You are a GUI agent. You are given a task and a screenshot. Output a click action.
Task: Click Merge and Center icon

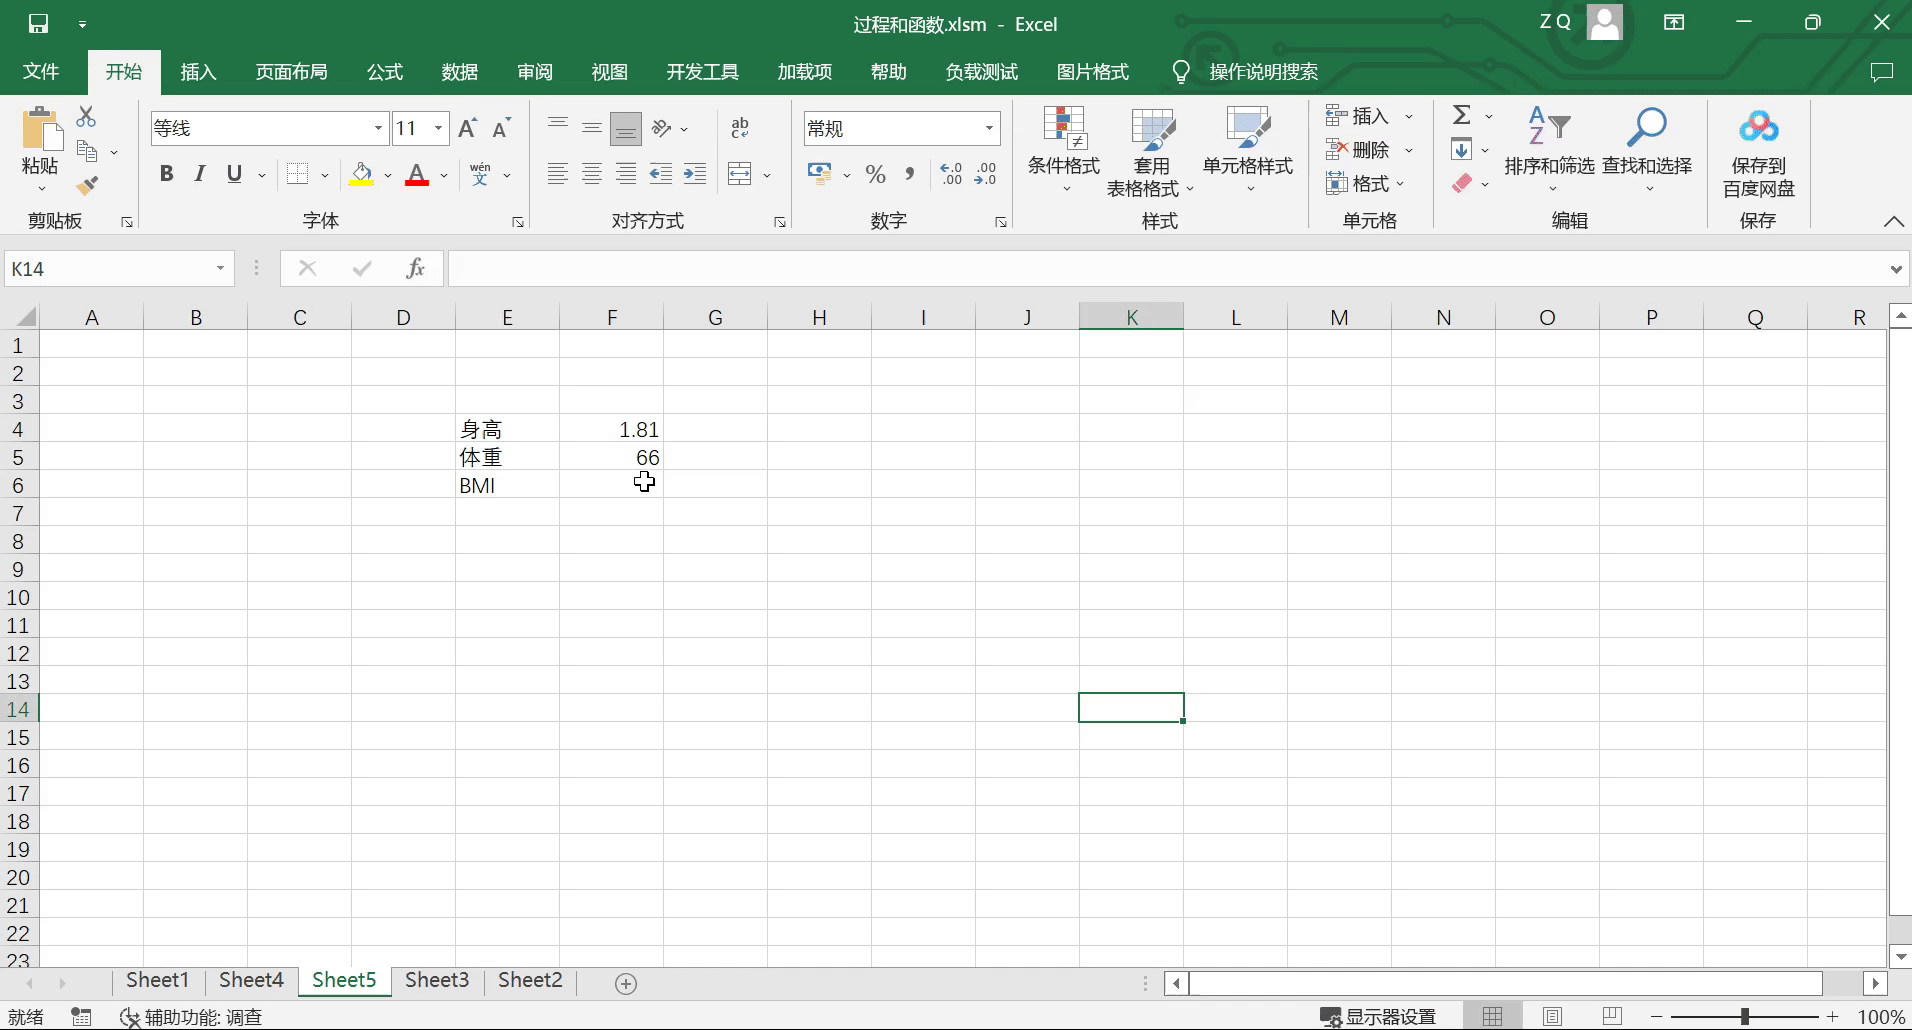(x=740, y=174)
